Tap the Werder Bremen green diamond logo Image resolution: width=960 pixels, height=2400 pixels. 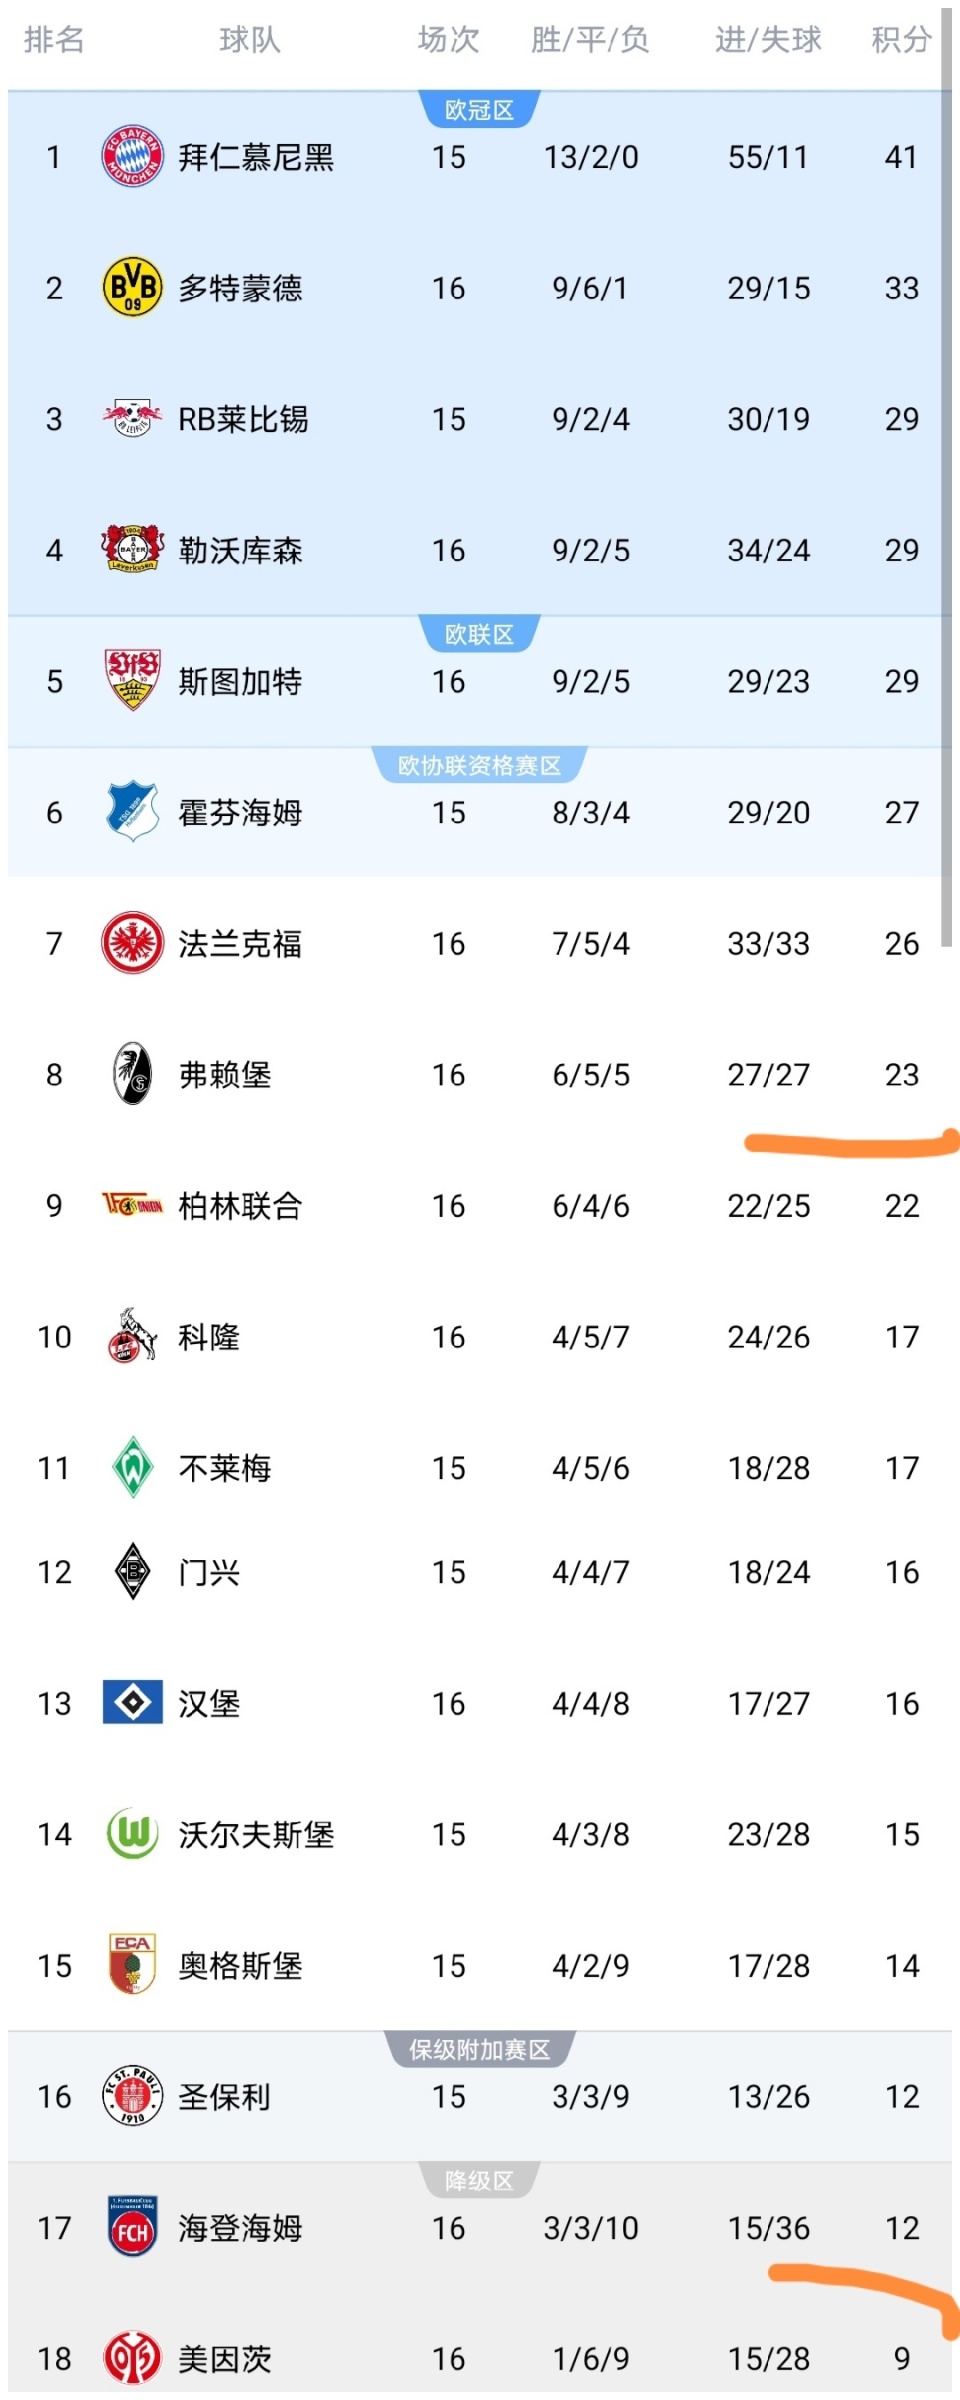pos(132,1468)
